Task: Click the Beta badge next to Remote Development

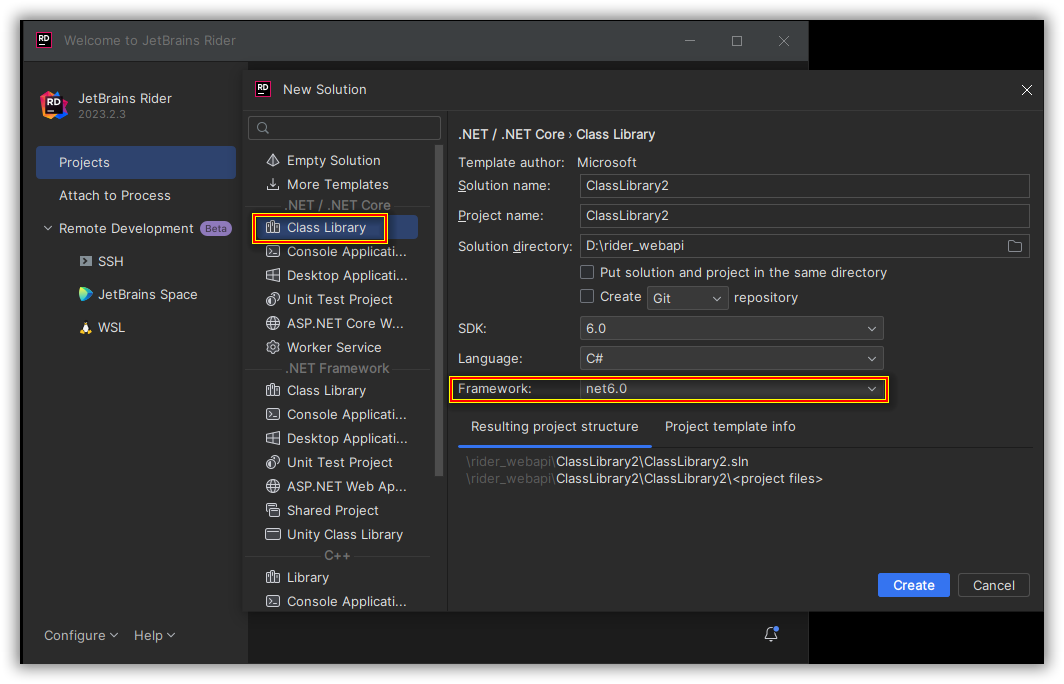Action: tap(216, 228)
